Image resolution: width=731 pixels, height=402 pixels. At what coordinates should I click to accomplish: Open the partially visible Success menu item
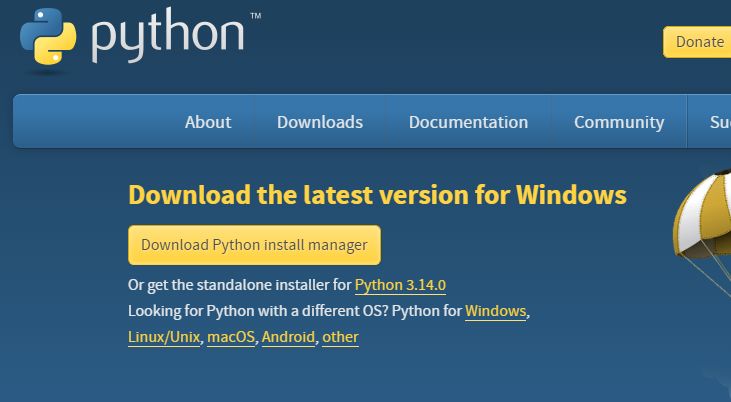(720, 122)
